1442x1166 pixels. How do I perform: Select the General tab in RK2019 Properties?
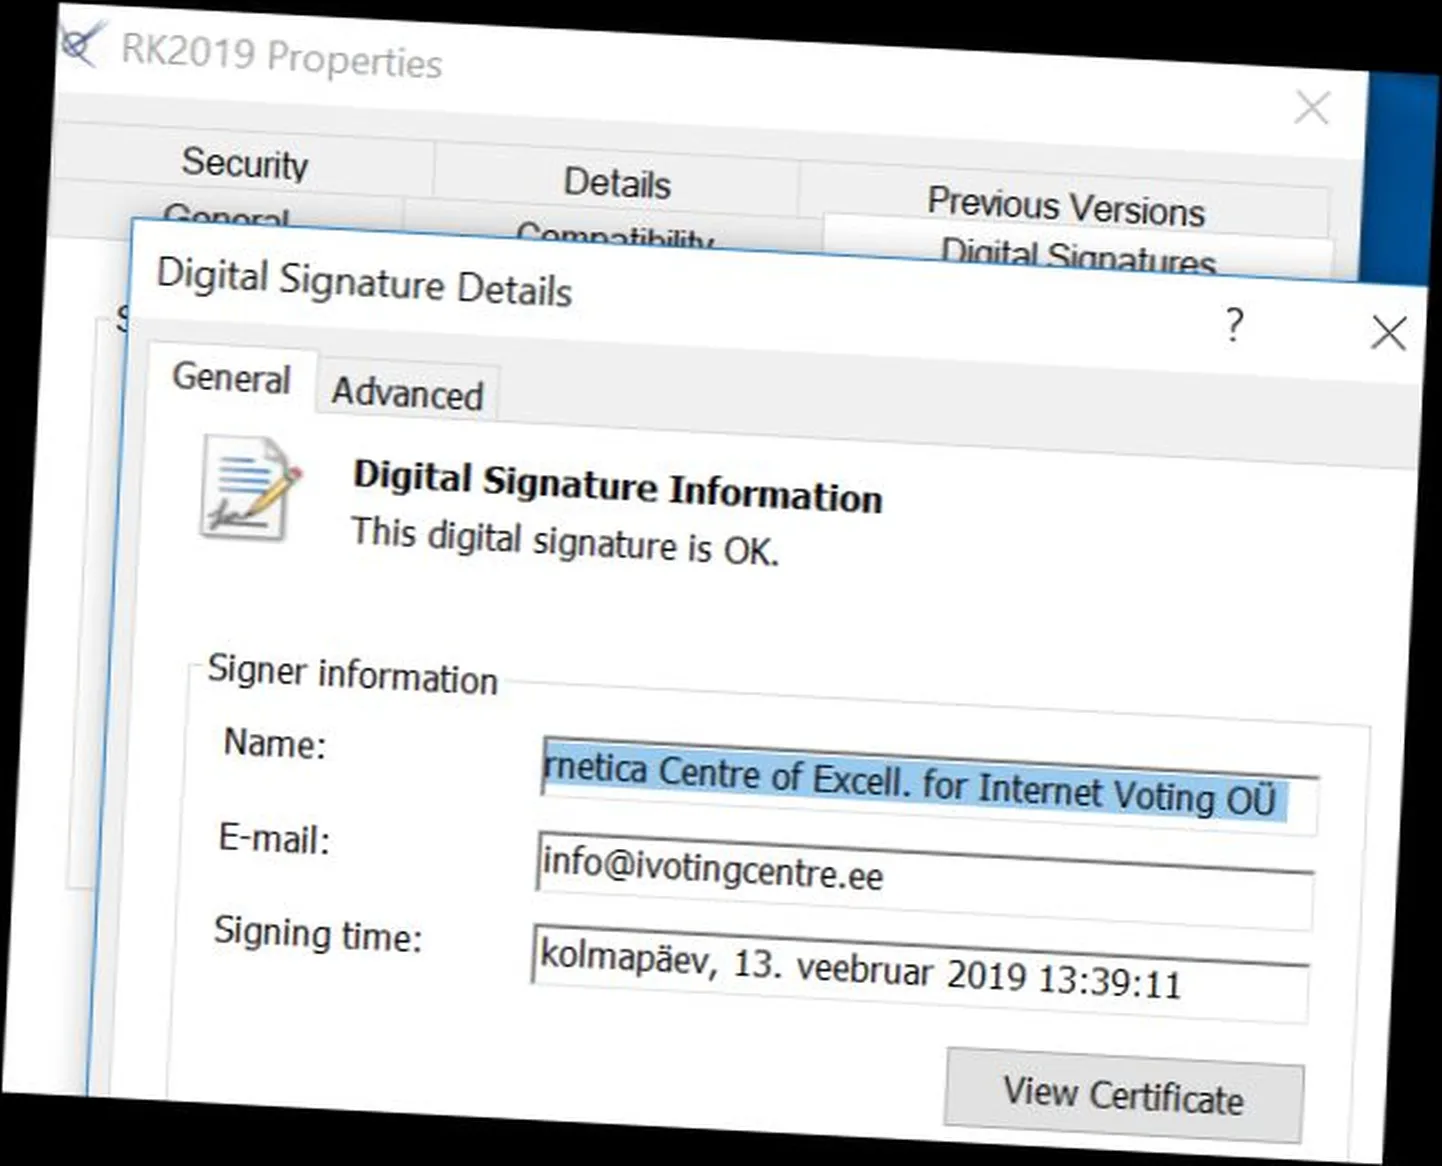(227, 214)
